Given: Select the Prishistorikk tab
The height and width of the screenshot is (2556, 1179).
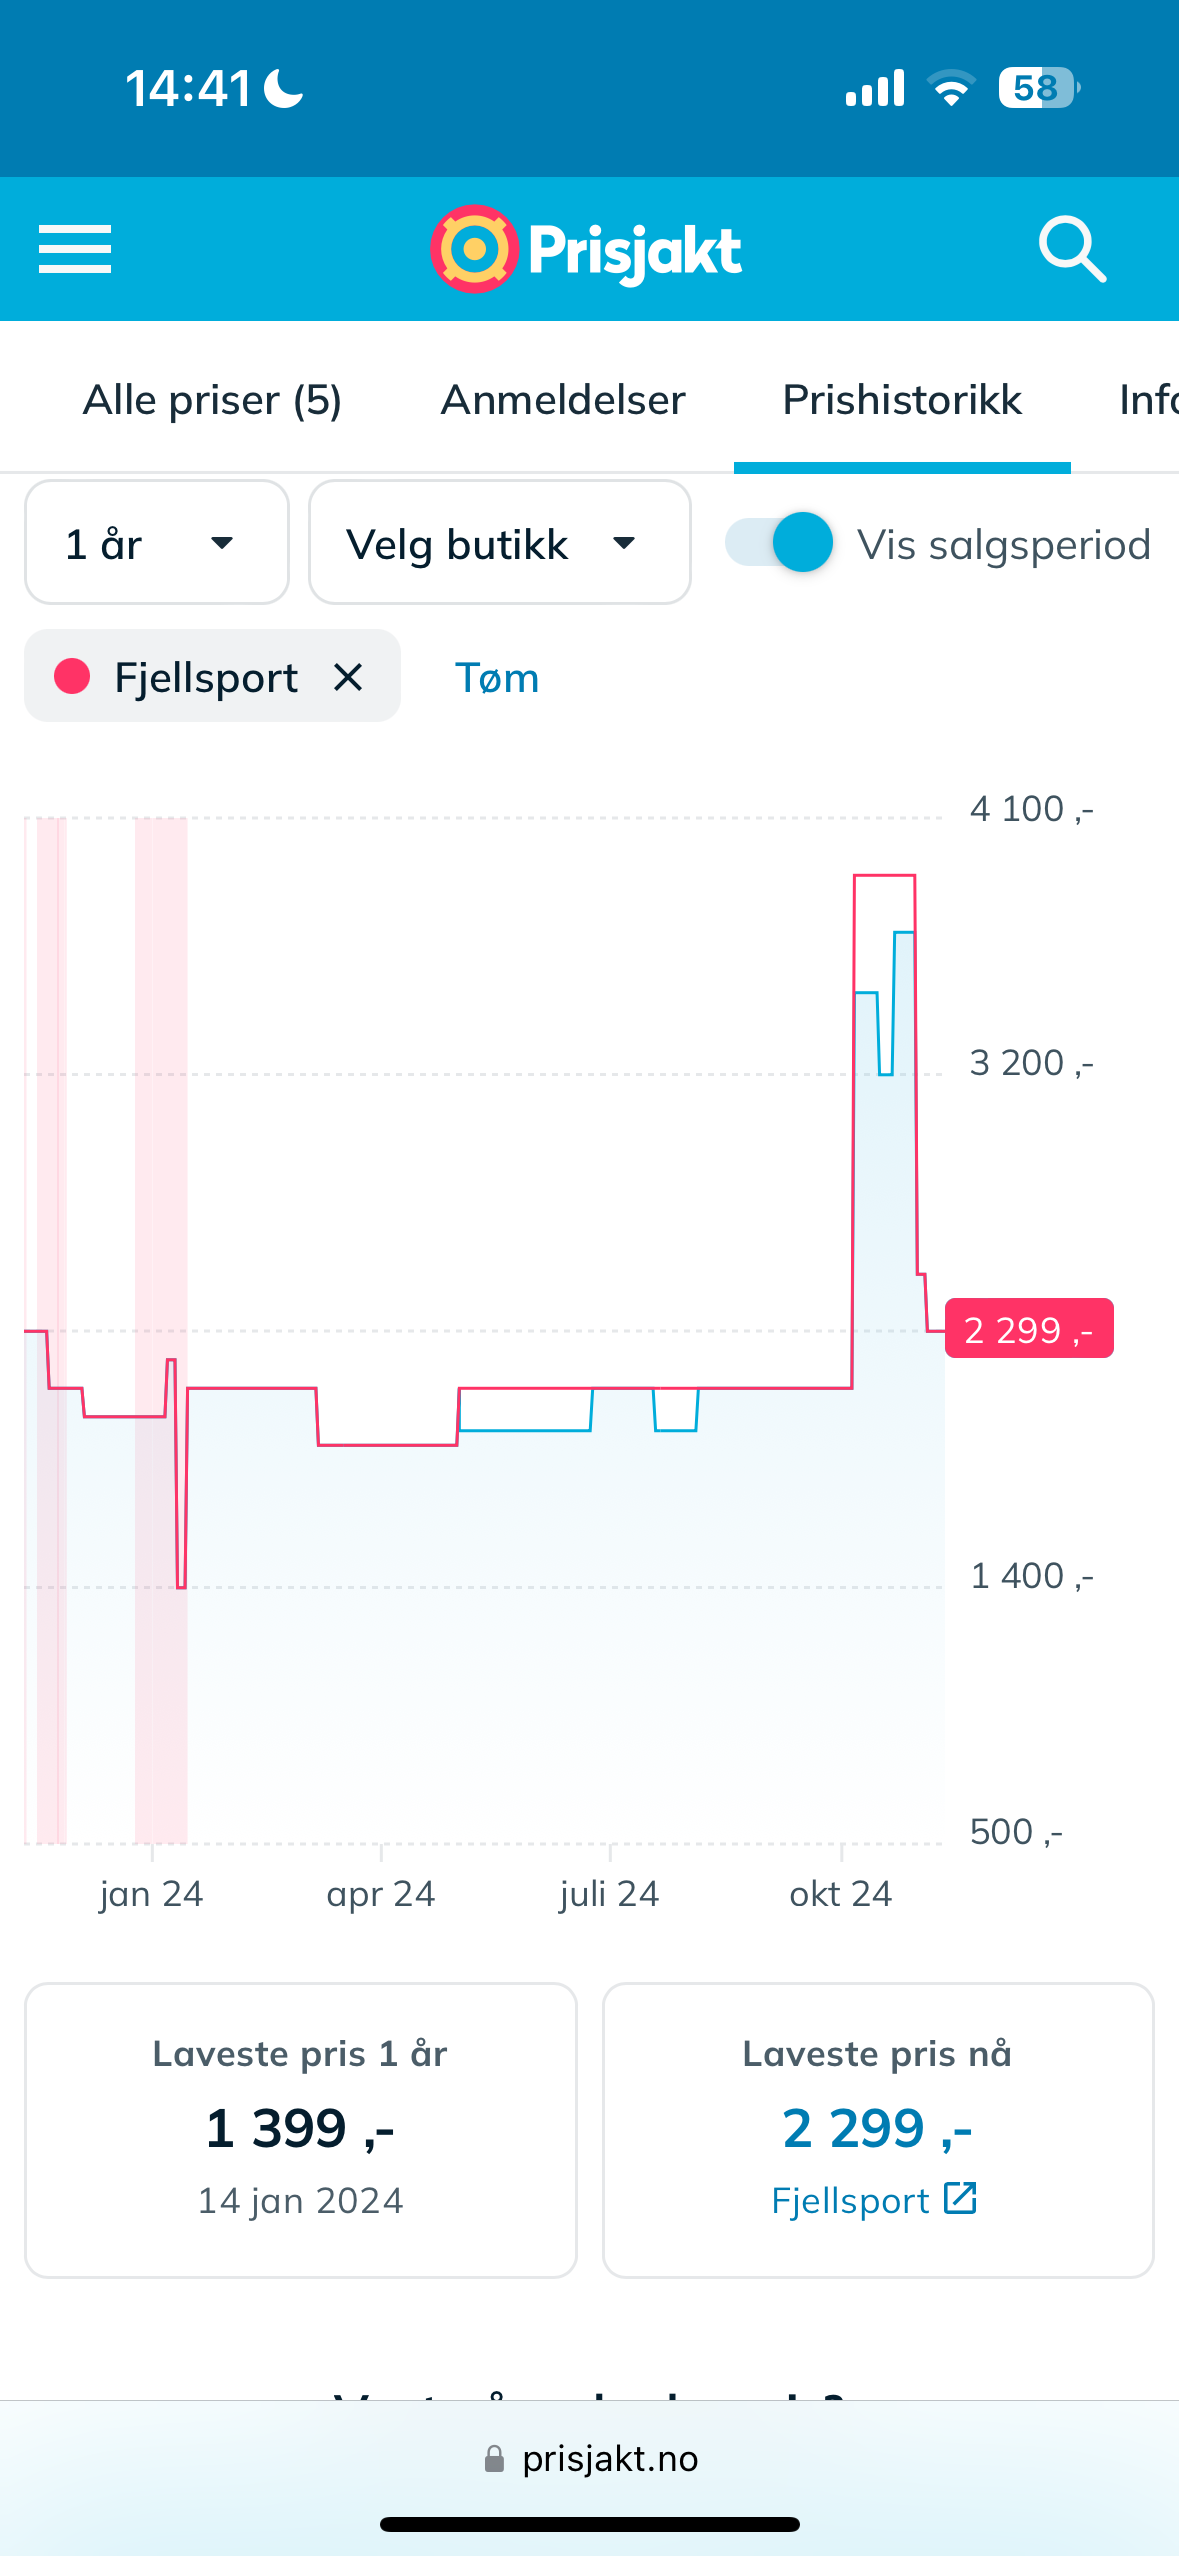Looking at the screenshot, I should click(x=901, y=400).
